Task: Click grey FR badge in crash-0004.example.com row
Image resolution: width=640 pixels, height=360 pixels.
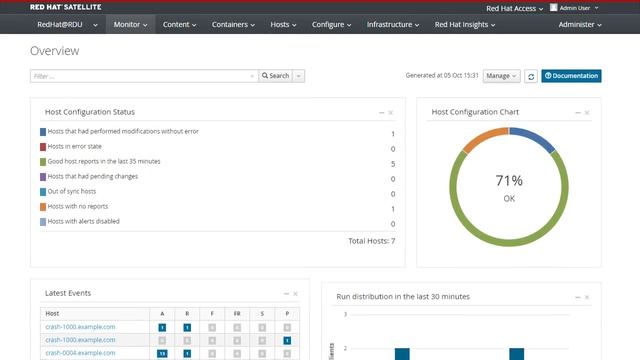Action: pyautogui.click(x=237, y=353)
